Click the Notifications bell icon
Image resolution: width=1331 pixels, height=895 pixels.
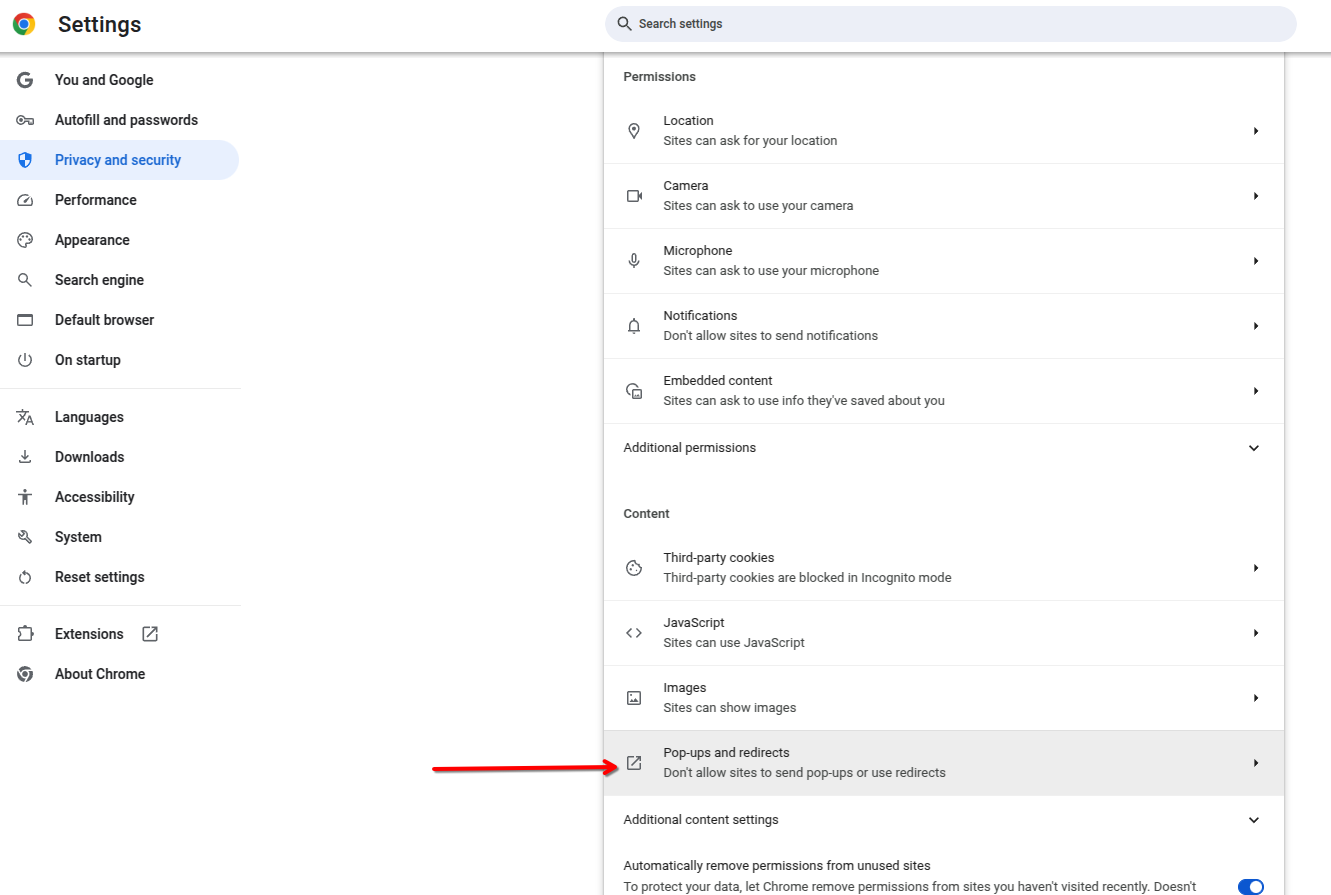(634, 325)
